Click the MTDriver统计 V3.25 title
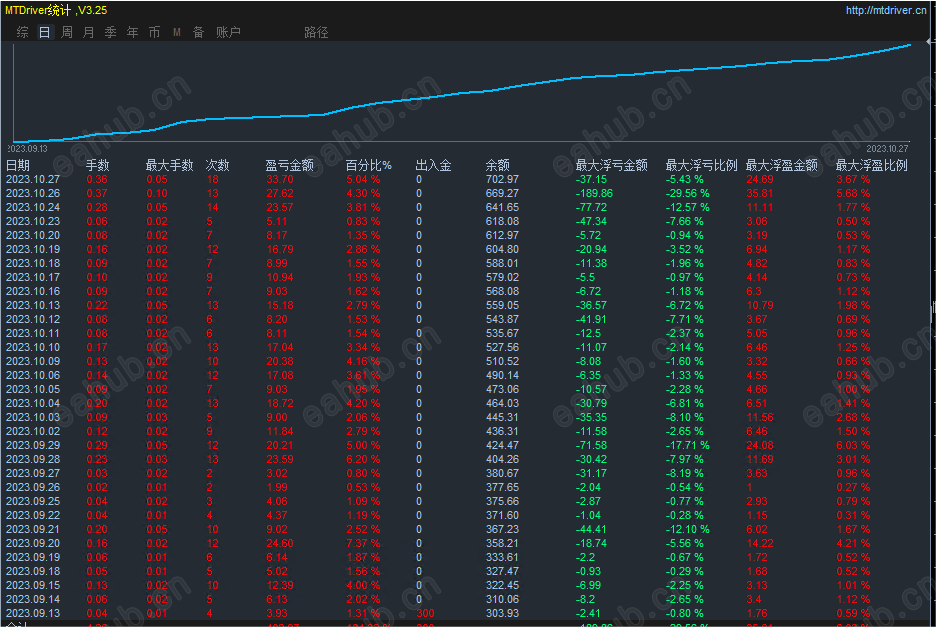Viewport: 936px width, 627px height. coord(56,10)
